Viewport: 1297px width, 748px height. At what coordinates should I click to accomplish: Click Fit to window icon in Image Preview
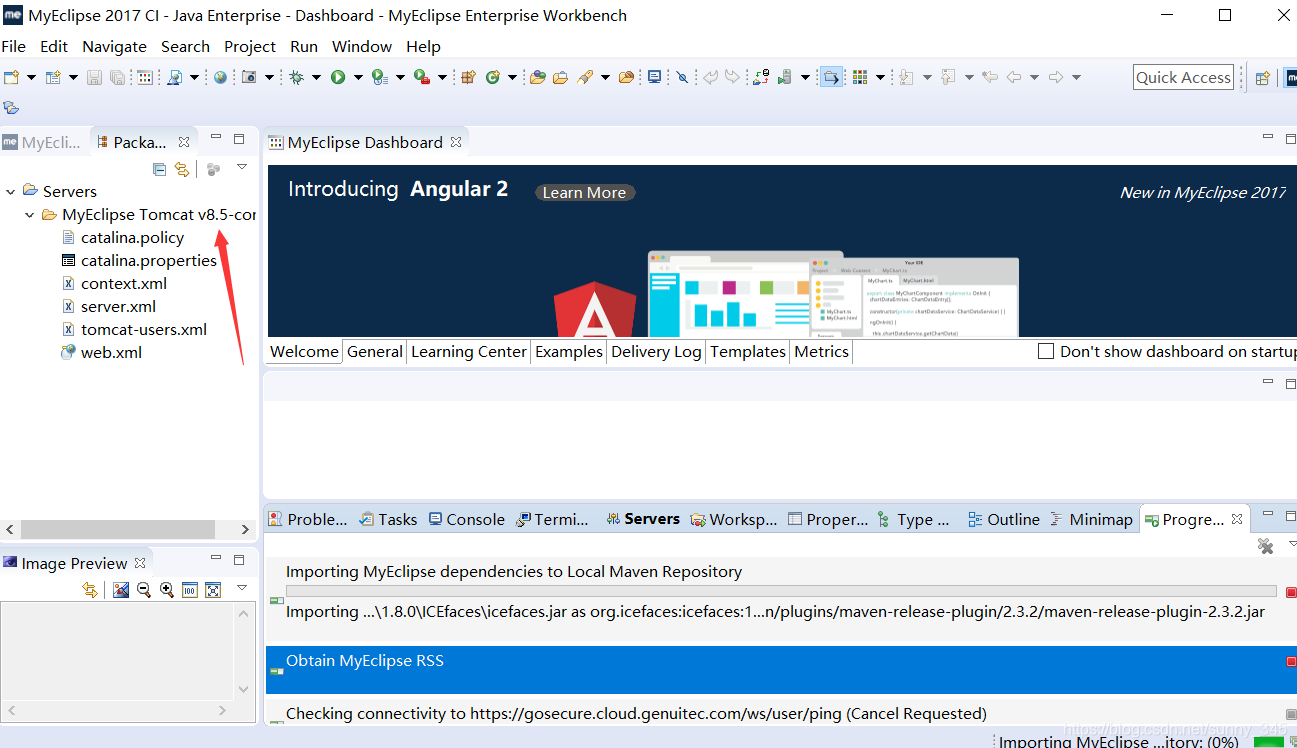click(x=212, y=590)
